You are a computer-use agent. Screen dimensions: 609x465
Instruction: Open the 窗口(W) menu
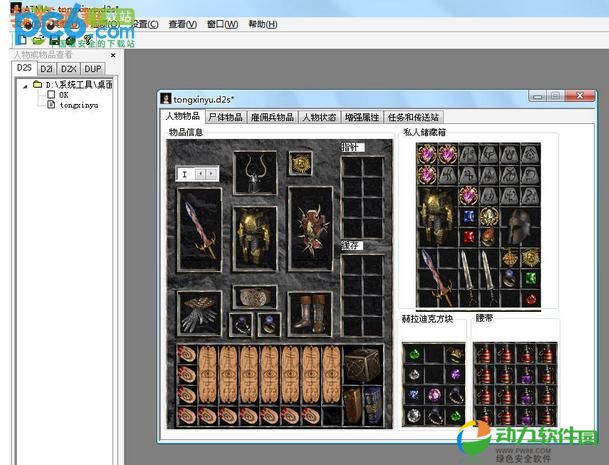[x=222, y=24]
